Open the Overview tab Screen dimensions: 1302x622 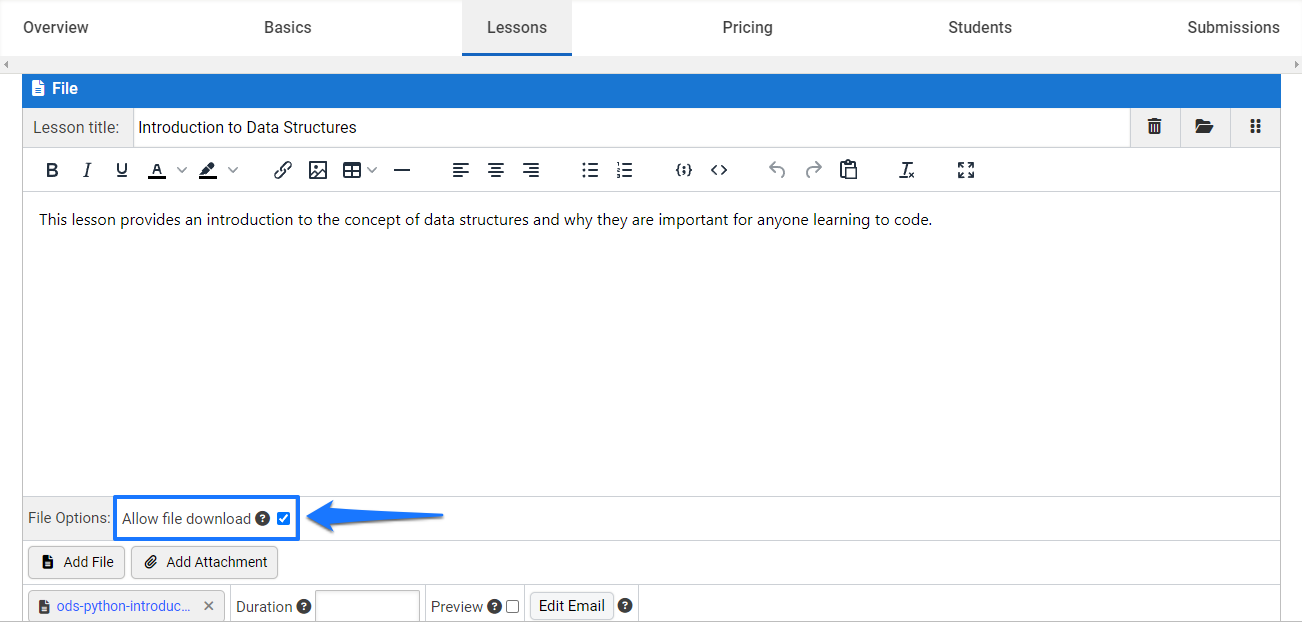56,28
